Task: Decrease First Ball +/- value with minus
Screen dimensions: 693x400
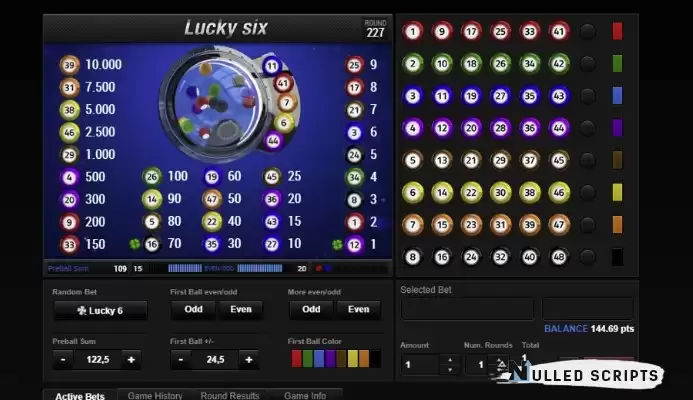Action: [x=181, y=360]
